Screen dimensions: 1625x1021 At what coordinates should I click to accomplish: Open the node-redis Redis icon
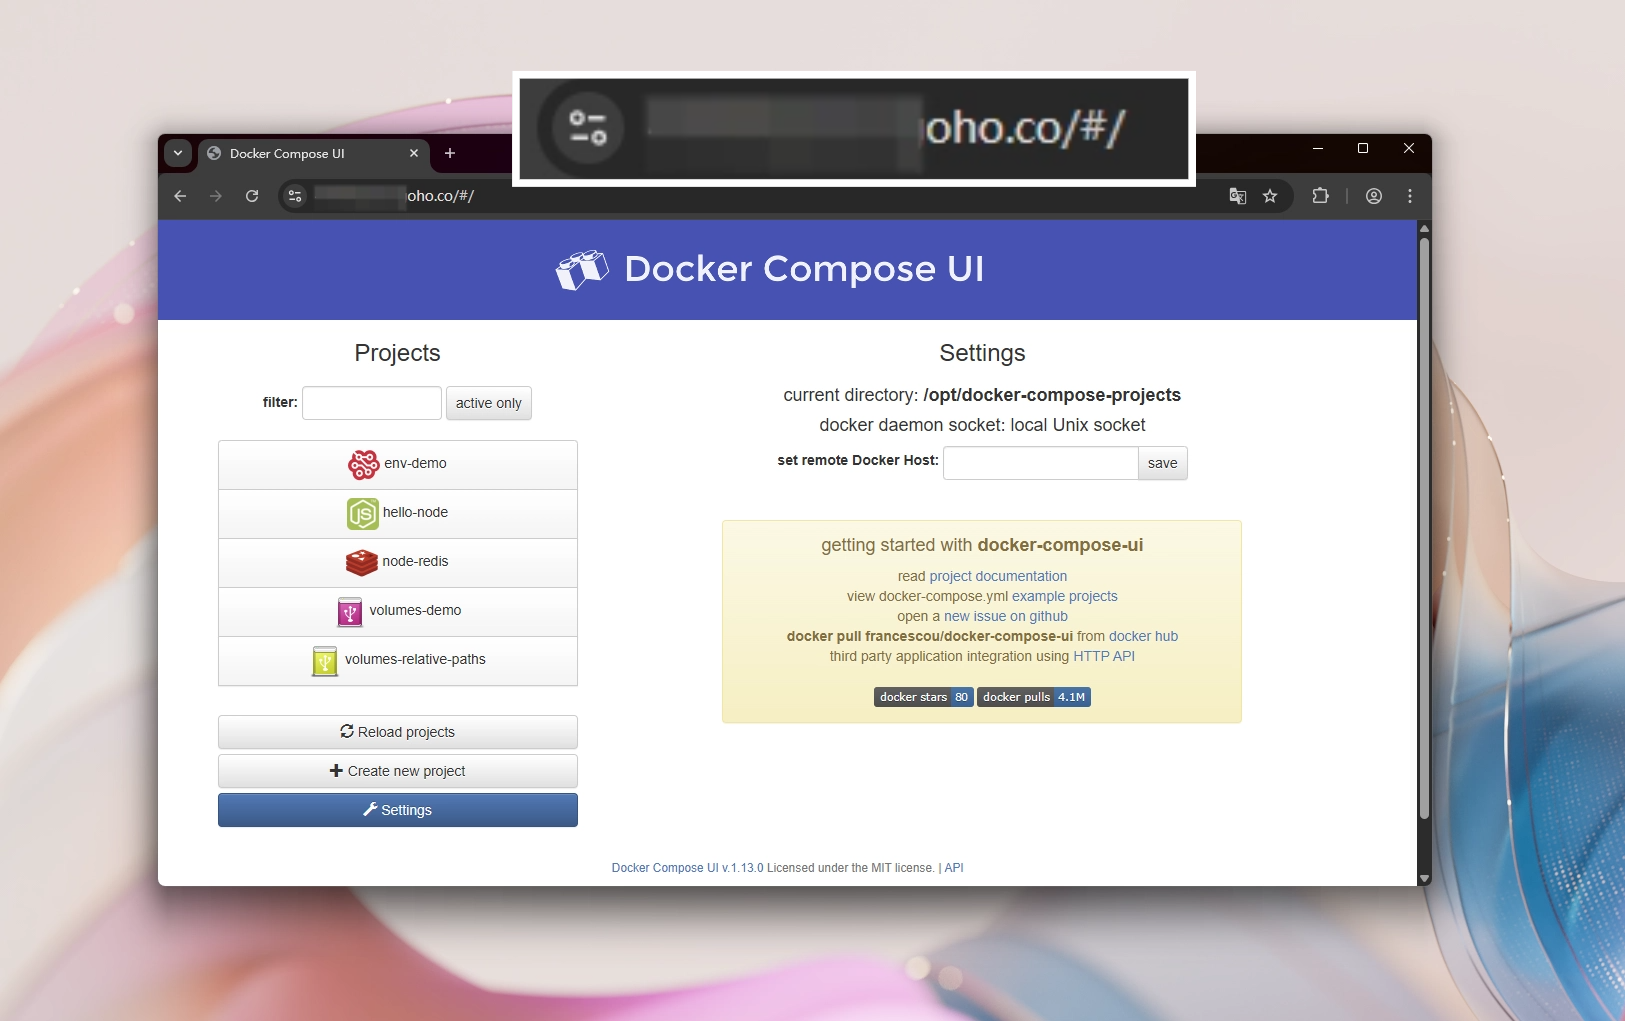[362, 562]
